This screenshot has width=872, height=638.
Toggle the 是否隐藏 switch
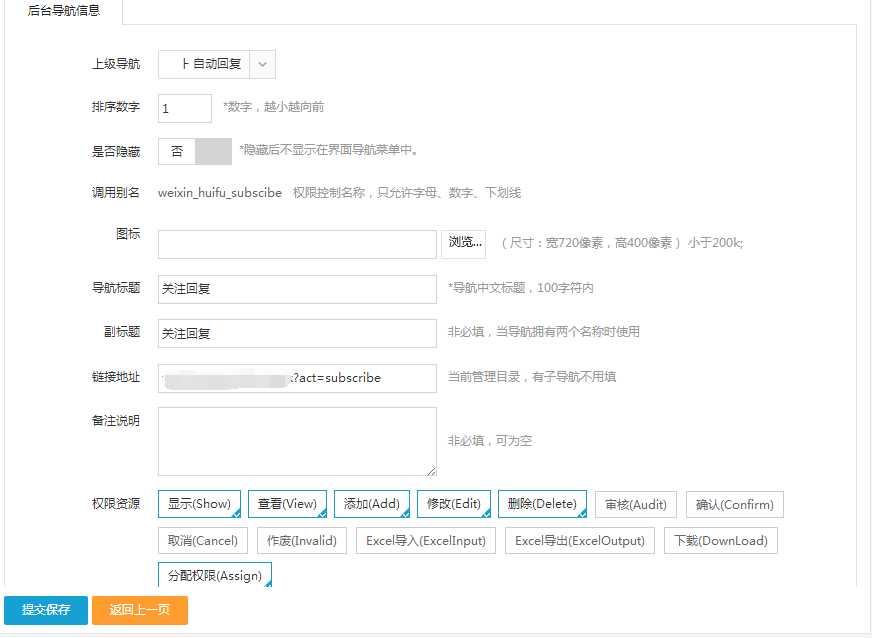click(x=195, y=151)
